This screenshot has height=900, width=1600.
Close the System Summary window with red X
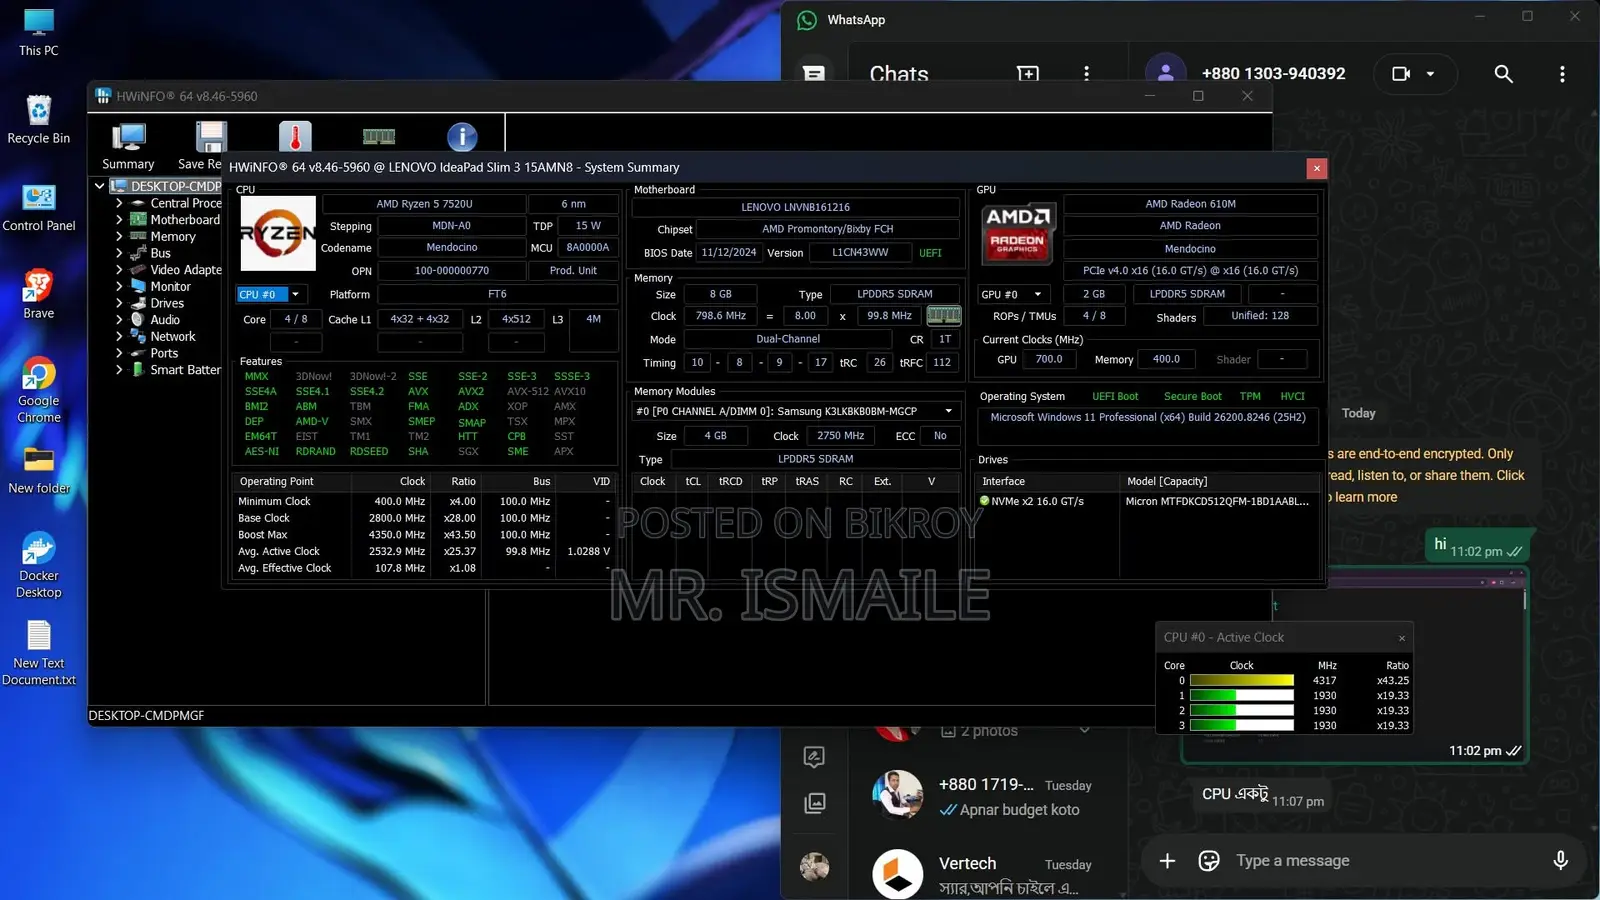(x=1316, y=168)
